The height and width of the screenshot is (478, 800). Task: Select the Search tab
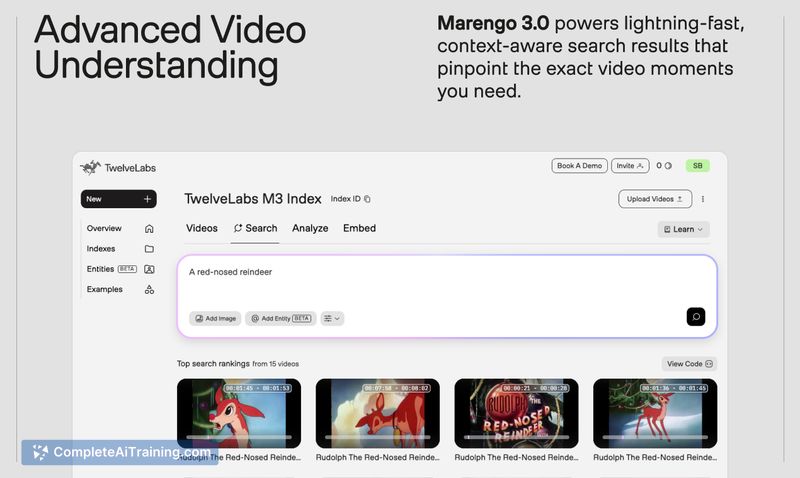click(255, 228)
